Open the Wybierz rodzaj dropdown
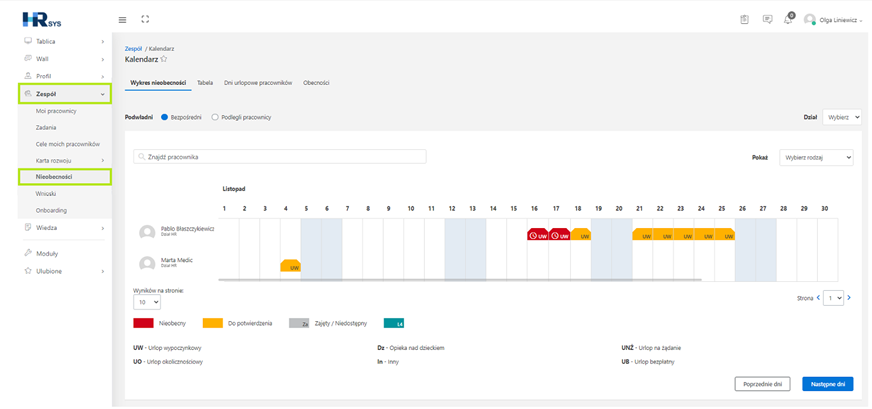The height and width of the screenshot is (409, 872). pos(816,157)
